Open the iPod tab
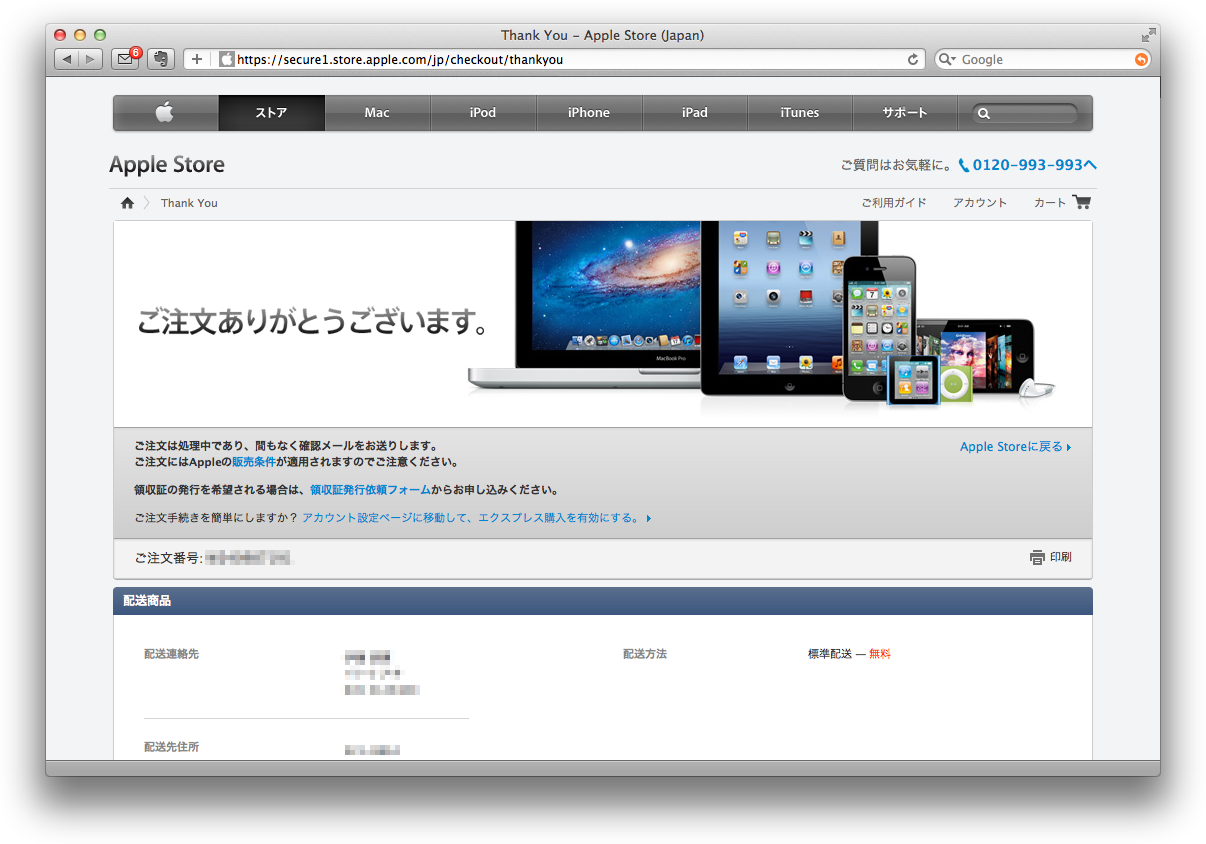1206x844 pixels. coord(483,113)
